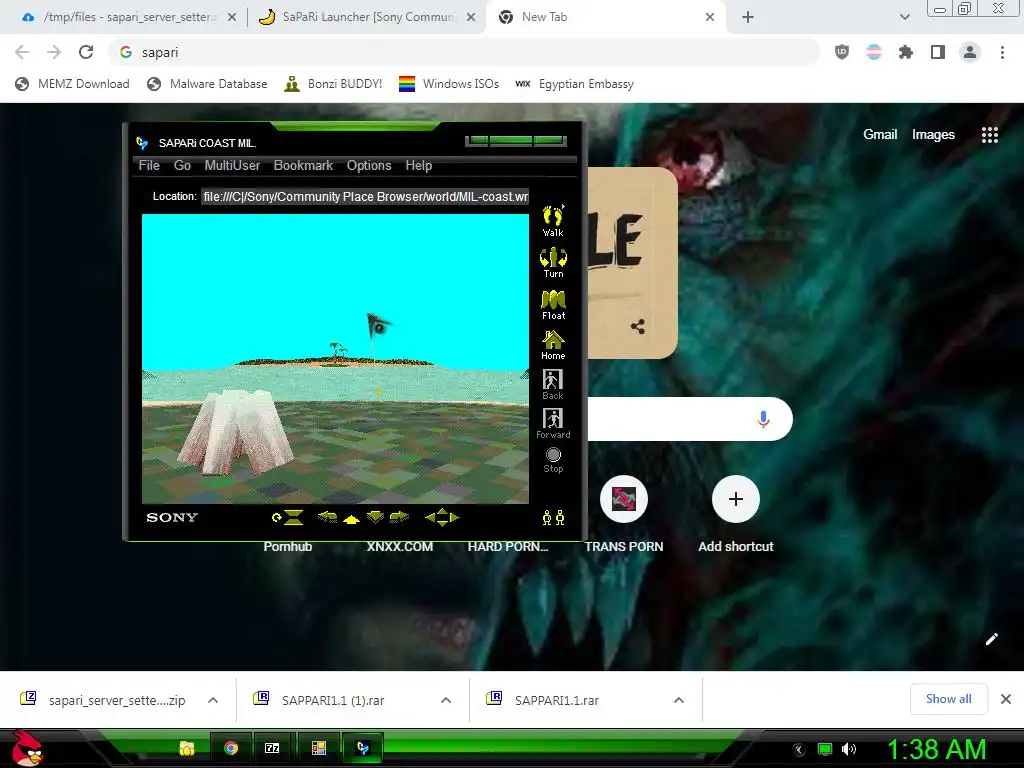Expand the Chrome tab search chevron

904,17
